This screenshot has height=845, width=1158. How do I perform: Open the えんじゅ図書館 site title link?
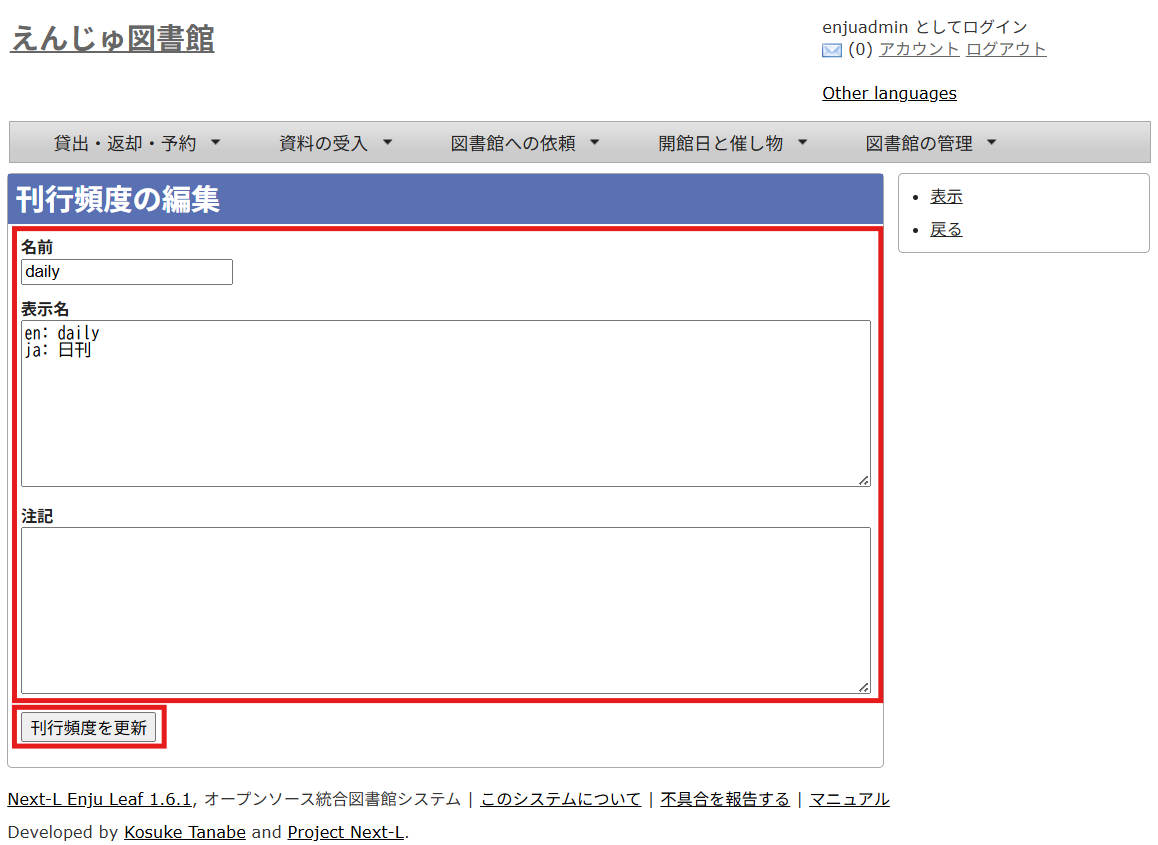pos(112,38)
